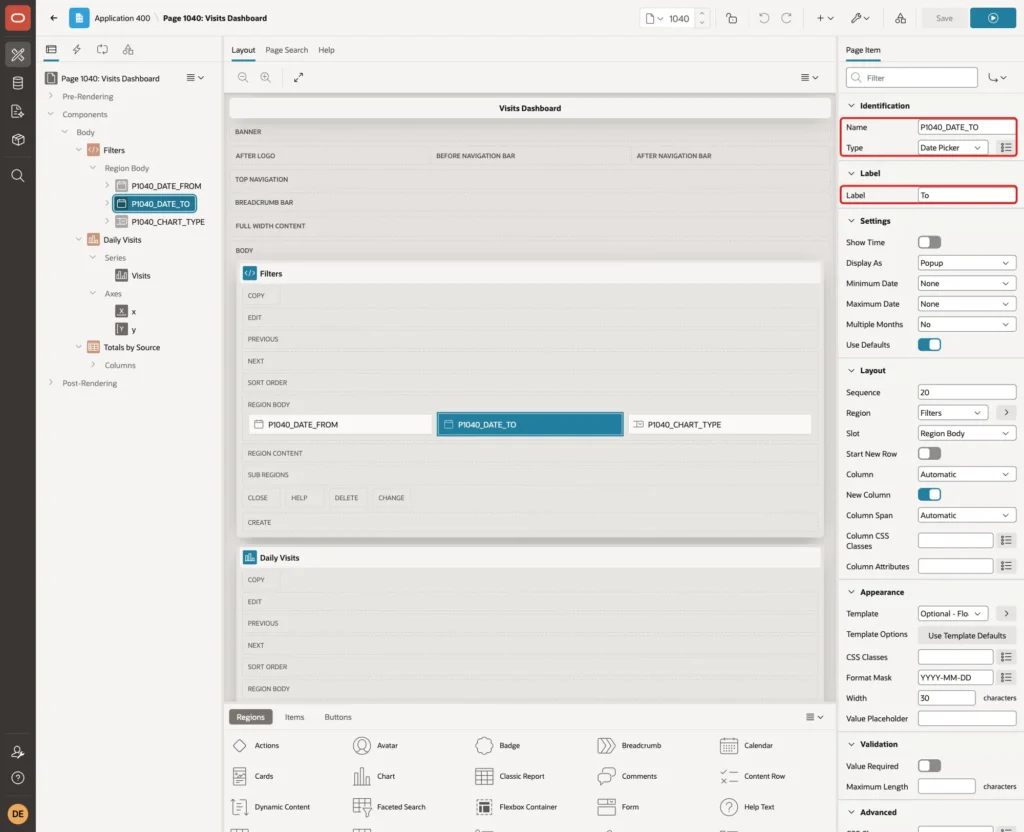Open the App Builder sidebar icon
This screenshot has height=832, width=1024.
coord(18,55)
